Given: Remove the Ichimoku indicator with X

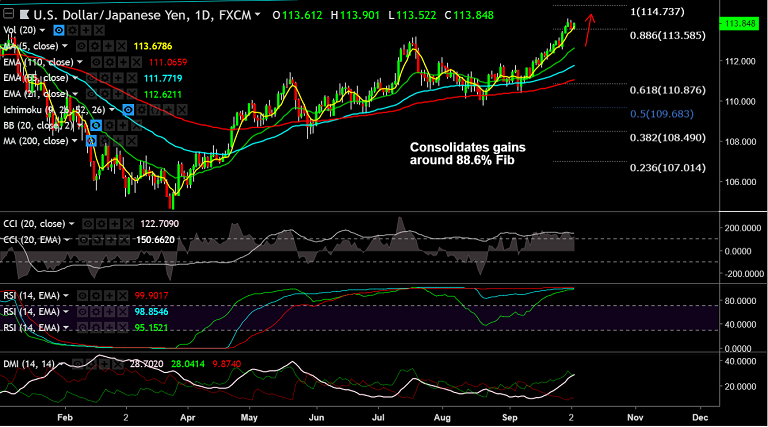Looking at the screenshot, I should coord(182,110).
